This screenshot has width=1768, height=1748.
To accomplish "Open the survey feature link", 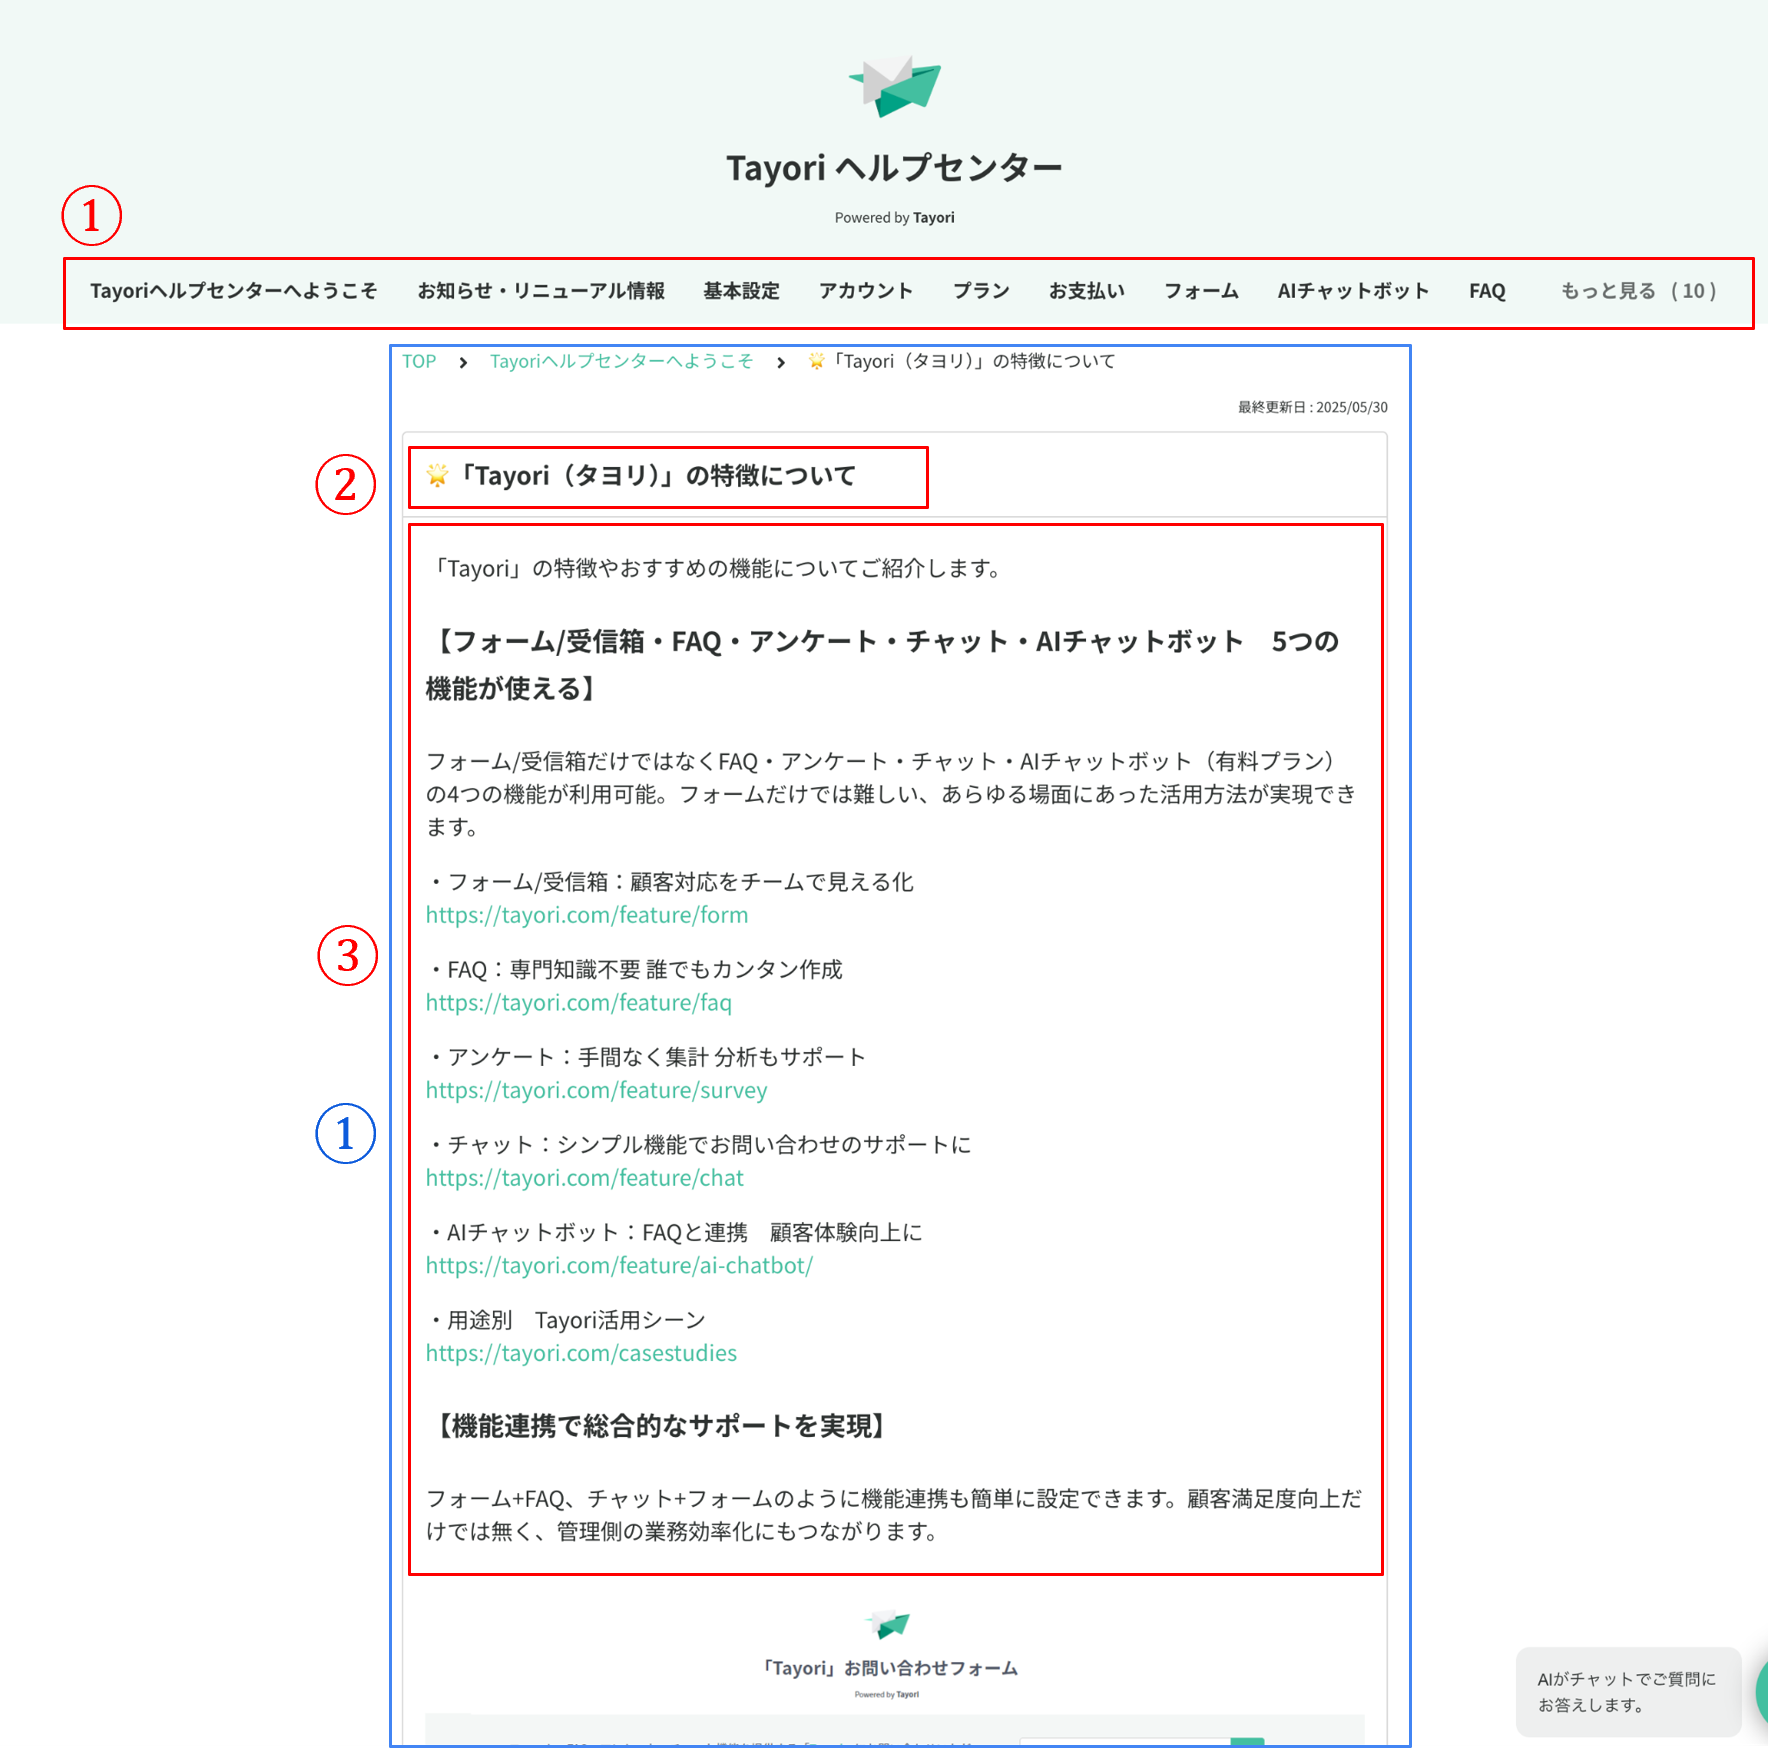I will [595, 1090].
